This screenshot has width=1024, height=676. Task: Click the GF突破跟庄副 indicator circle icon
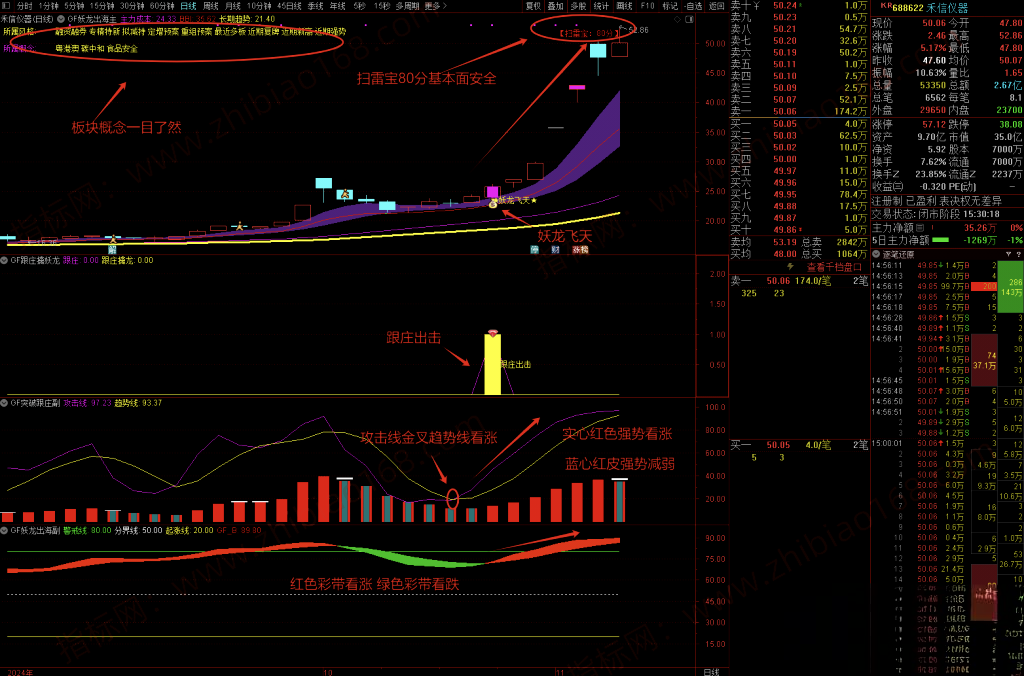point(5,403)
